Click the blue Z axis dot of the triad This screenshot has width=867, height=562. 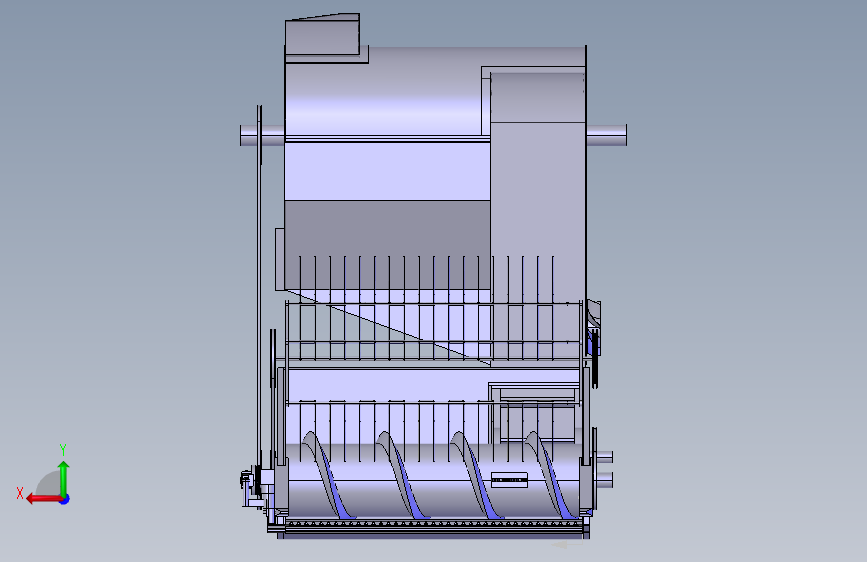tap(65, 499)
